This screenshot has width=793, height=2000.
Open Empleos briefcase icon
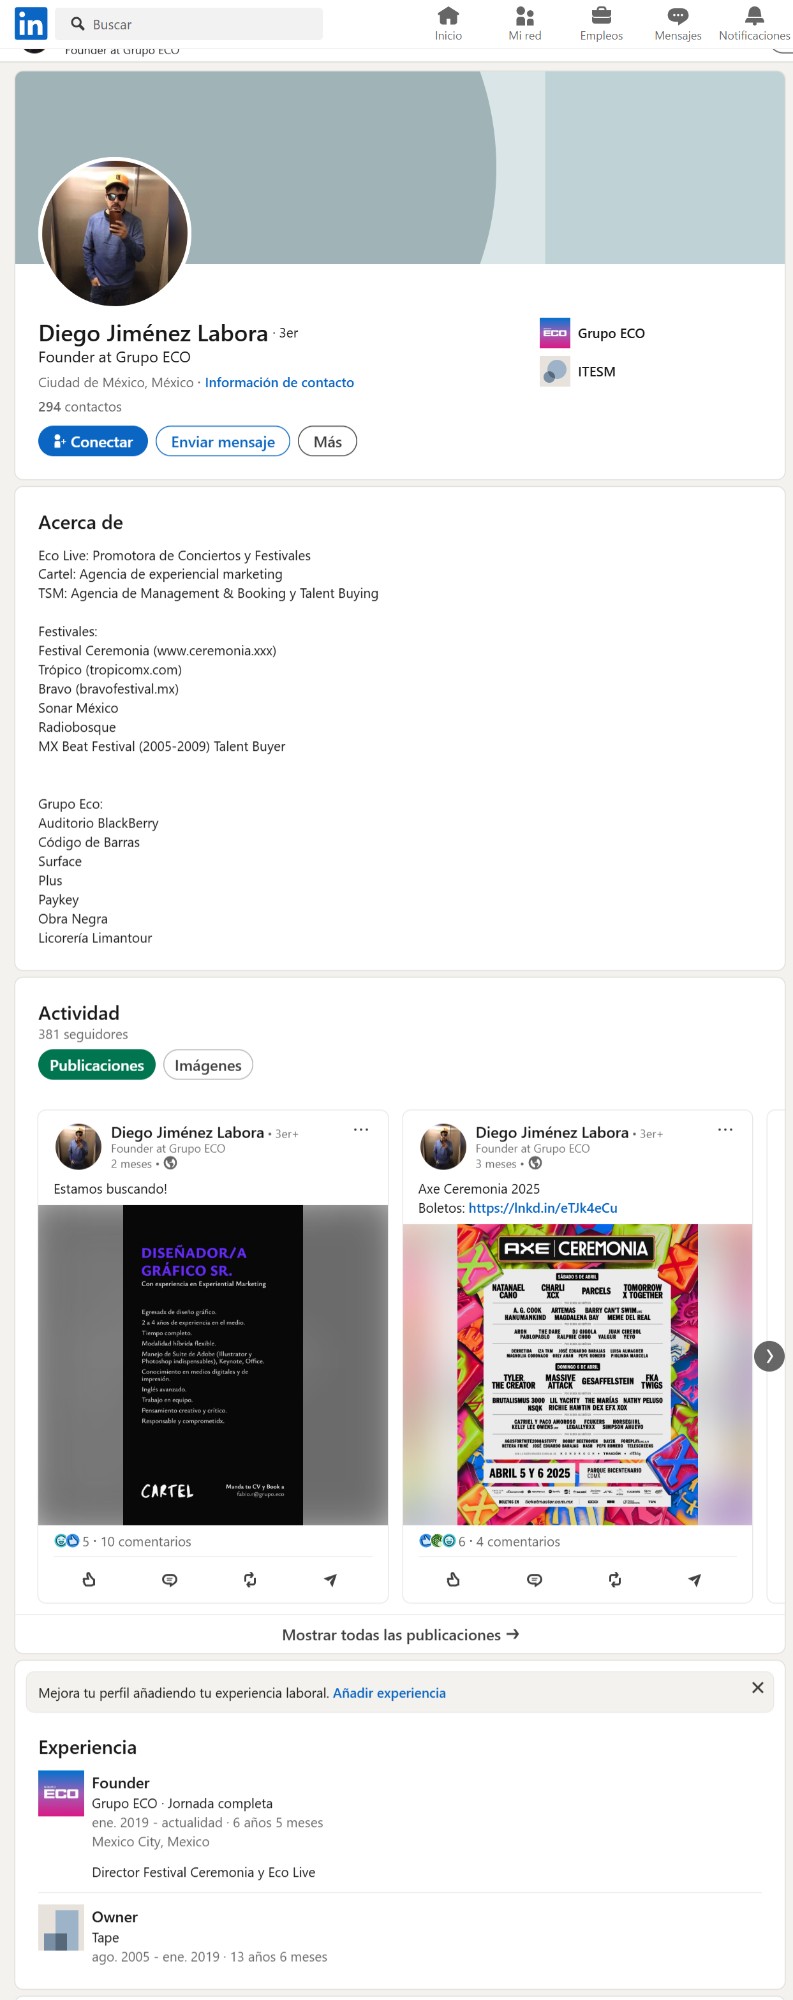point(601,16)
